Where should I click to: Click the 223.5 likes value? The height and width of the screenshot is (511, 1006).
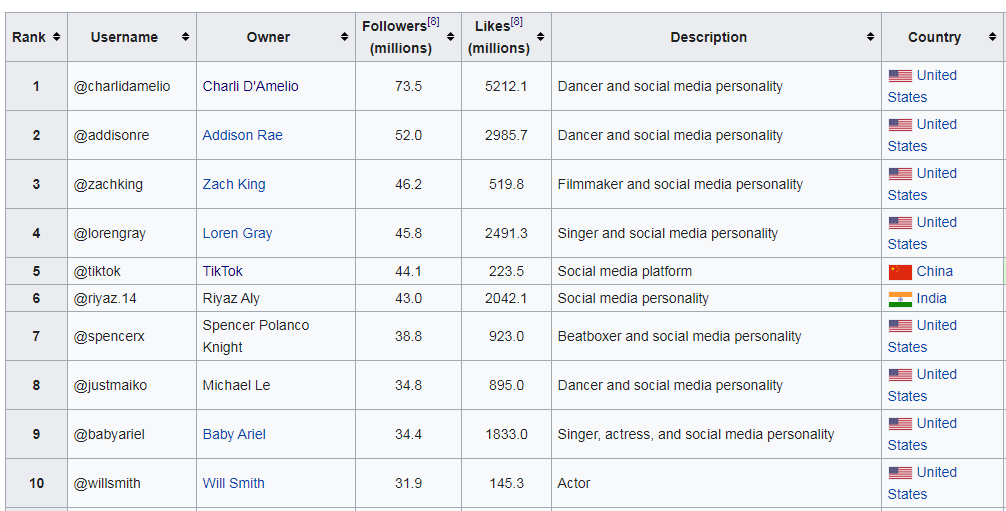pyautogui.click(x=506, y=271)
